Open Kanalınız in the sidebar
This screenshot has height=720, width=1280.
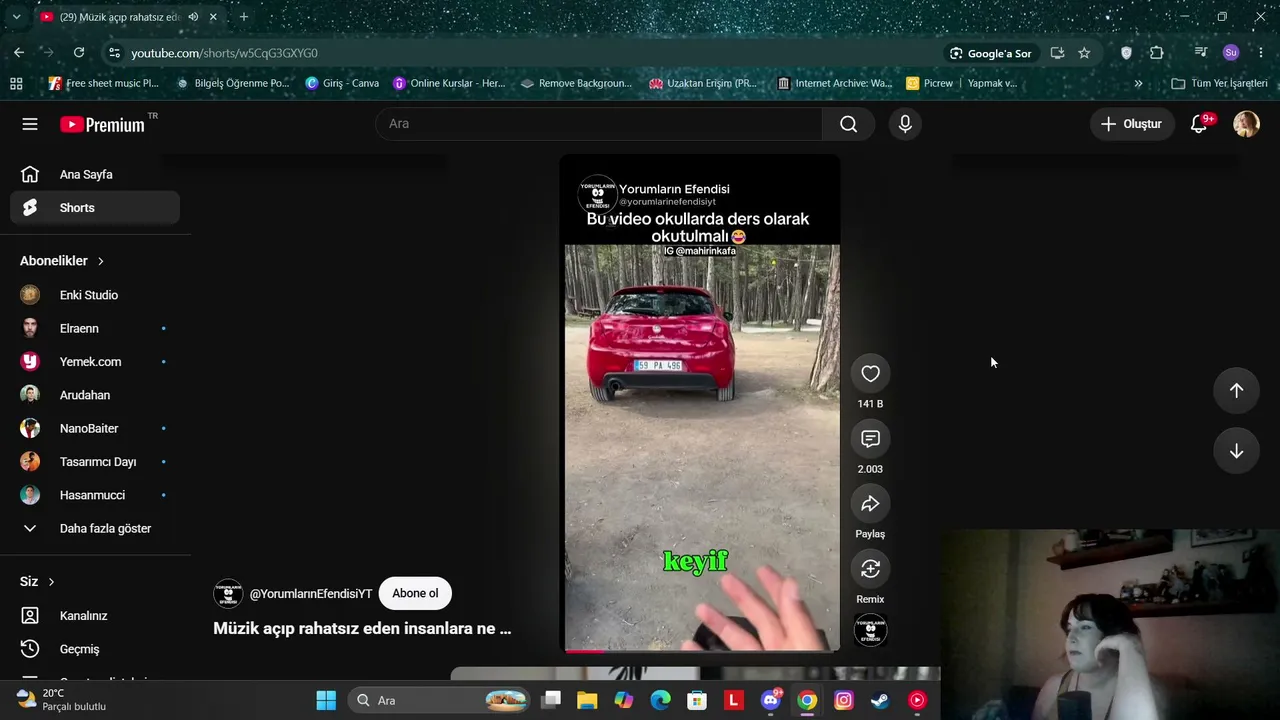95,616
